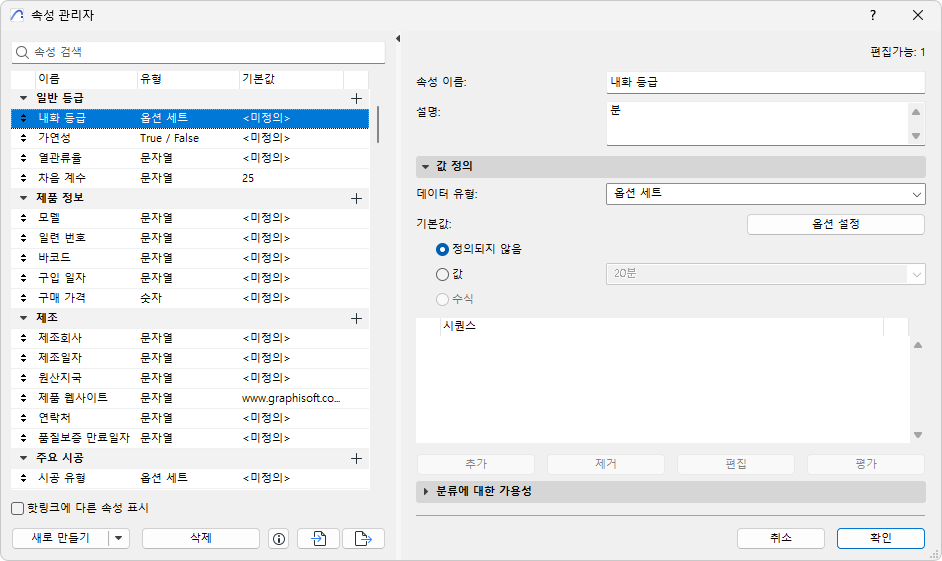Sort by the 이름 column header
This screenshot has width=942, height=561.
[87, 79]
